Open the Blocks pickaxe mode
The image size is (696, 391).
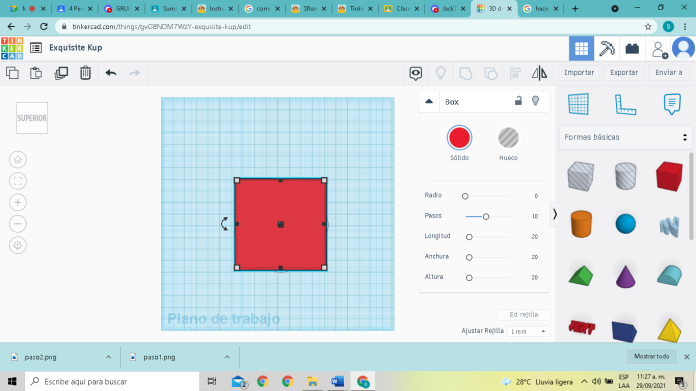click(x=607, y=48)
